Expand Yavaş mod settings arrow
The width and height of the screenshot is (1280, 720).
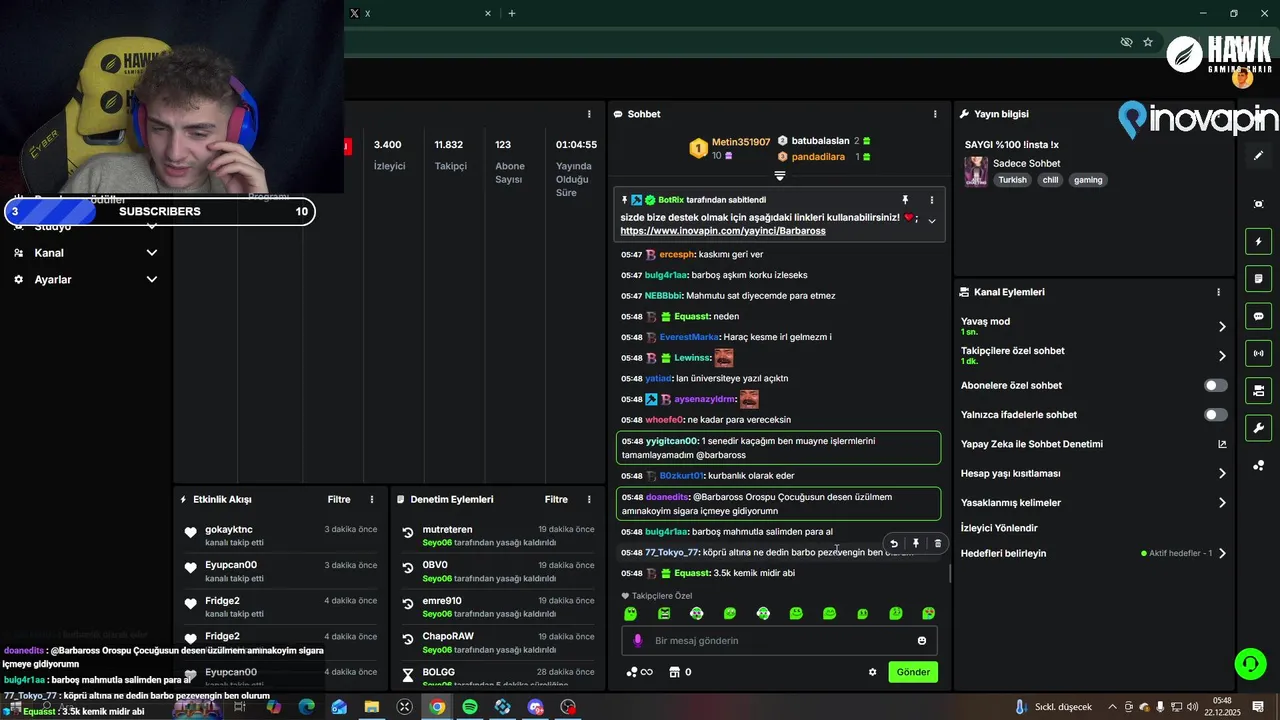[1222, 326]
